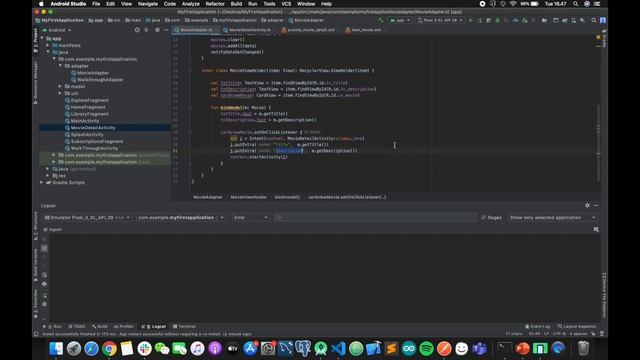640x360 pixels.
Task: Open the VCS menu
Action: point(286,4)
